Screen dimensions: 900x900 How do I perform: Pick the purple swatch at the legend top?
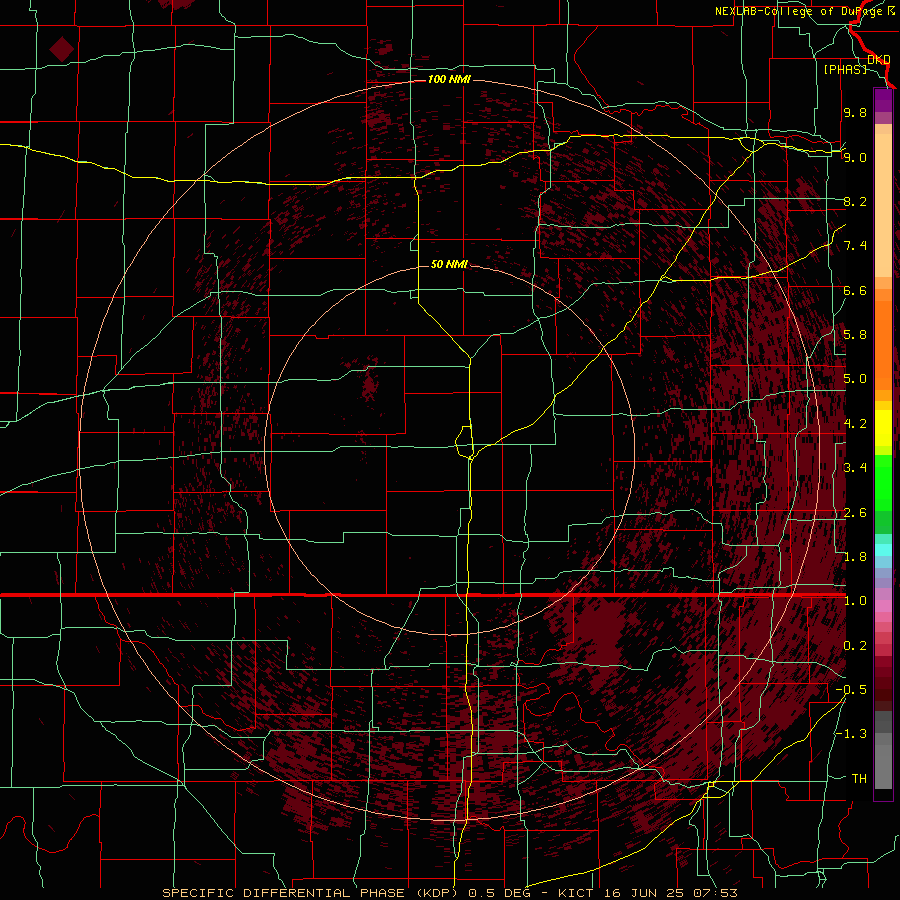(x=883, y=100)
